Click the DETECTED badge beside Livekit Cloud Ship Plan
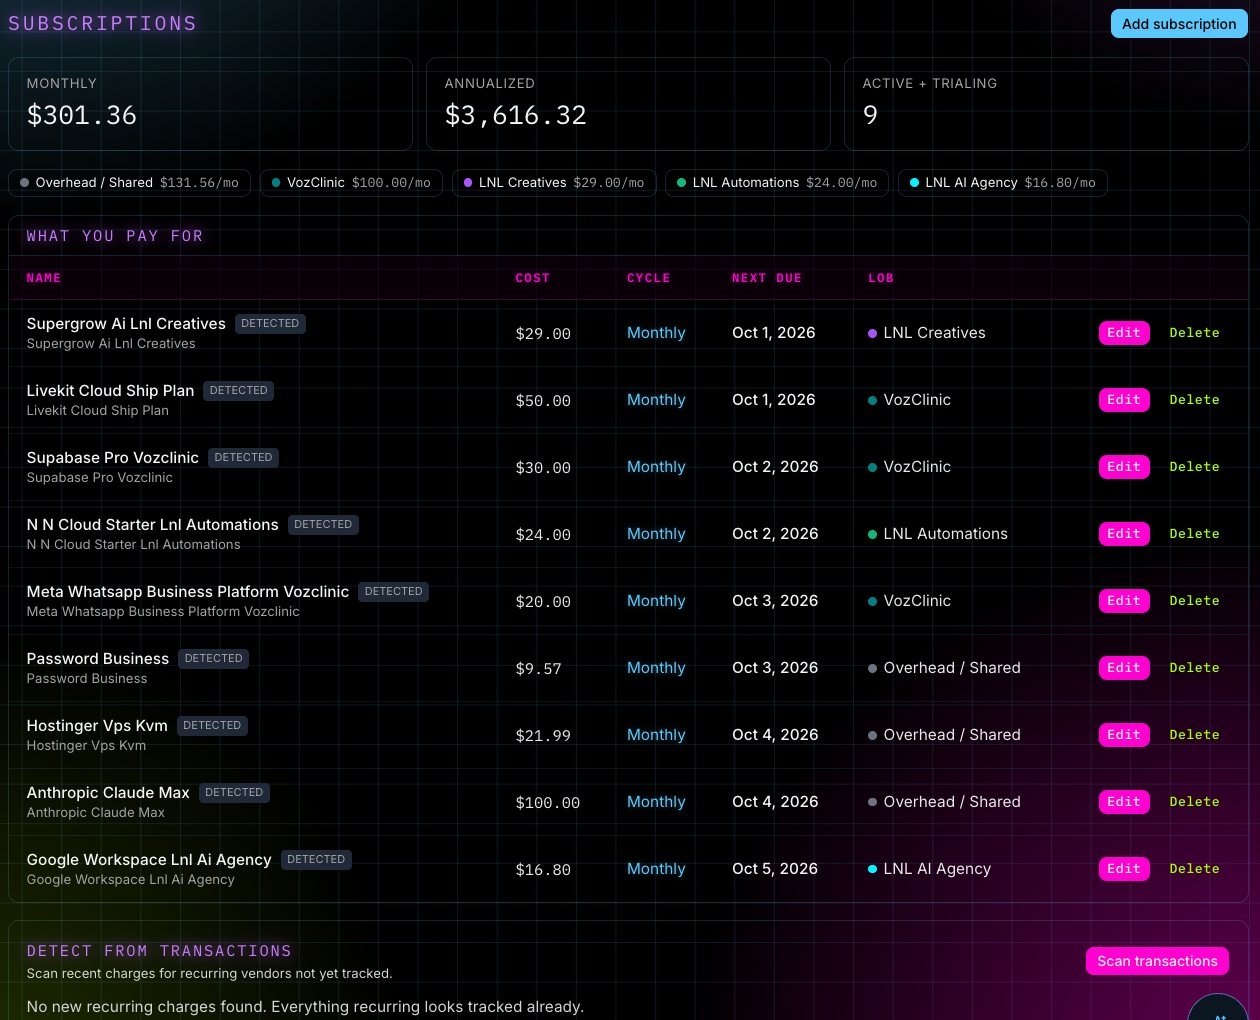This screenshot has width=1260, height=1020. coord(239,391)
